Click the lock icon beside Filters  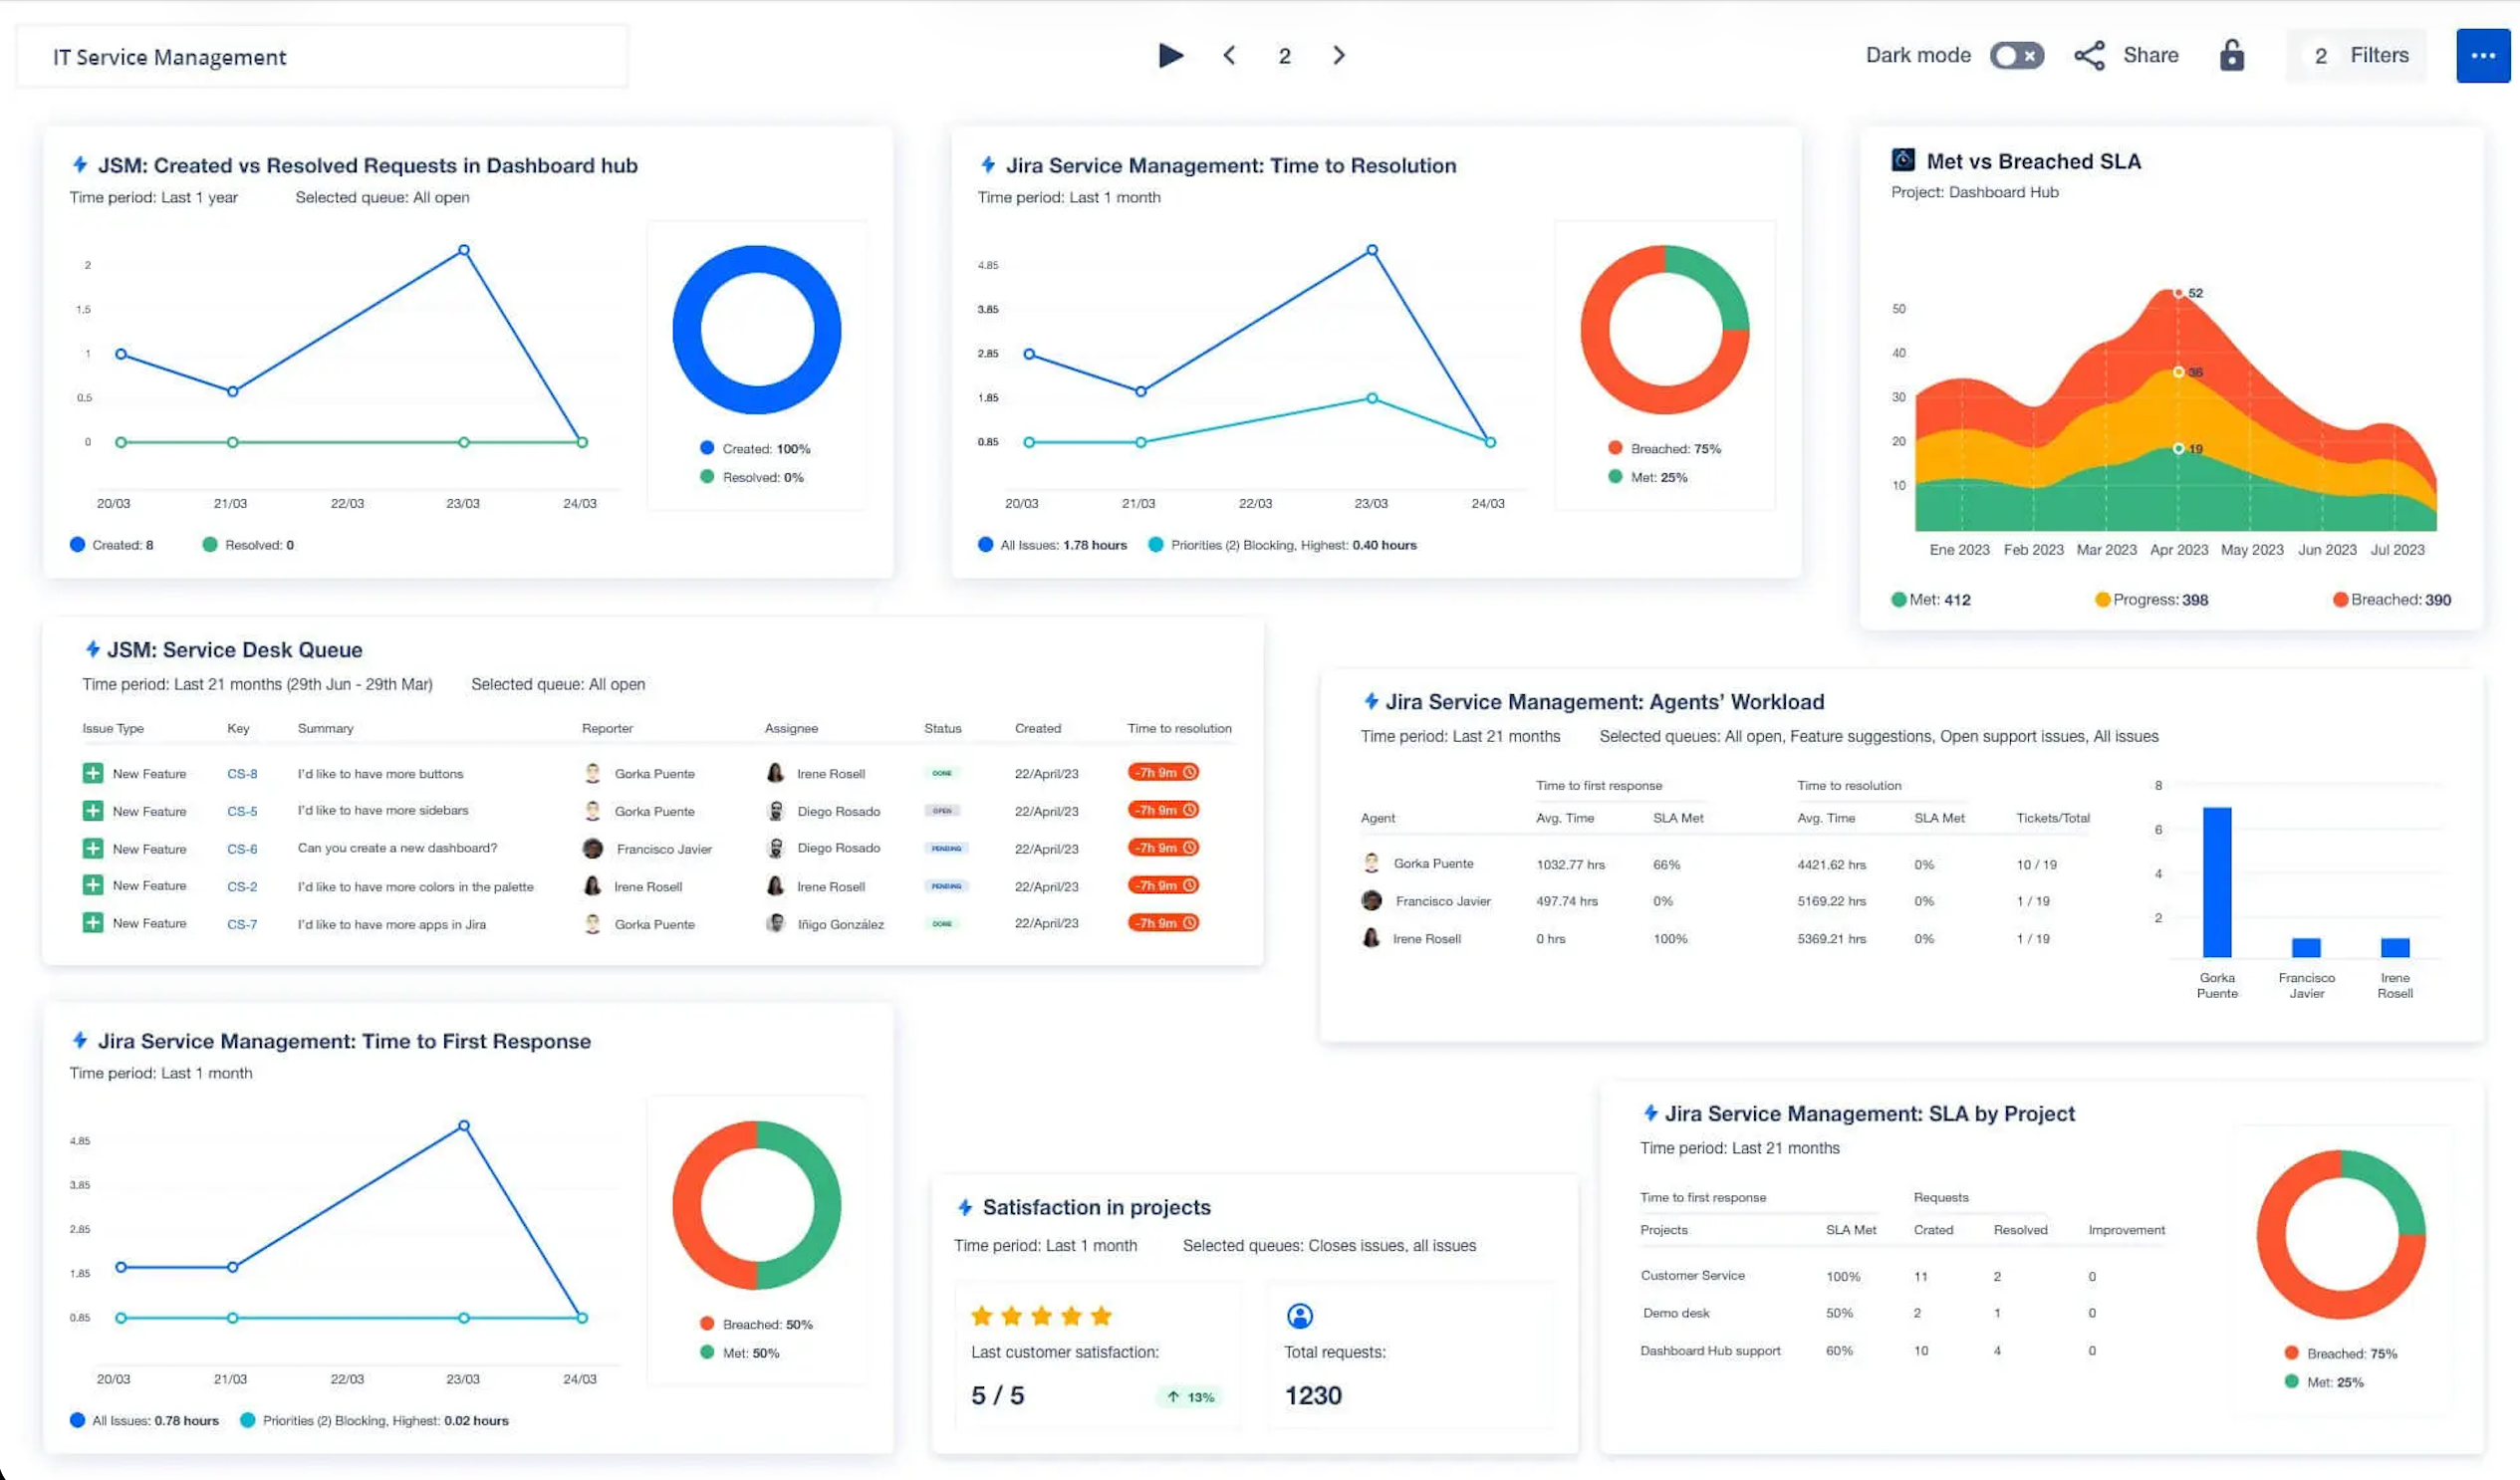tap(2232, 55)
